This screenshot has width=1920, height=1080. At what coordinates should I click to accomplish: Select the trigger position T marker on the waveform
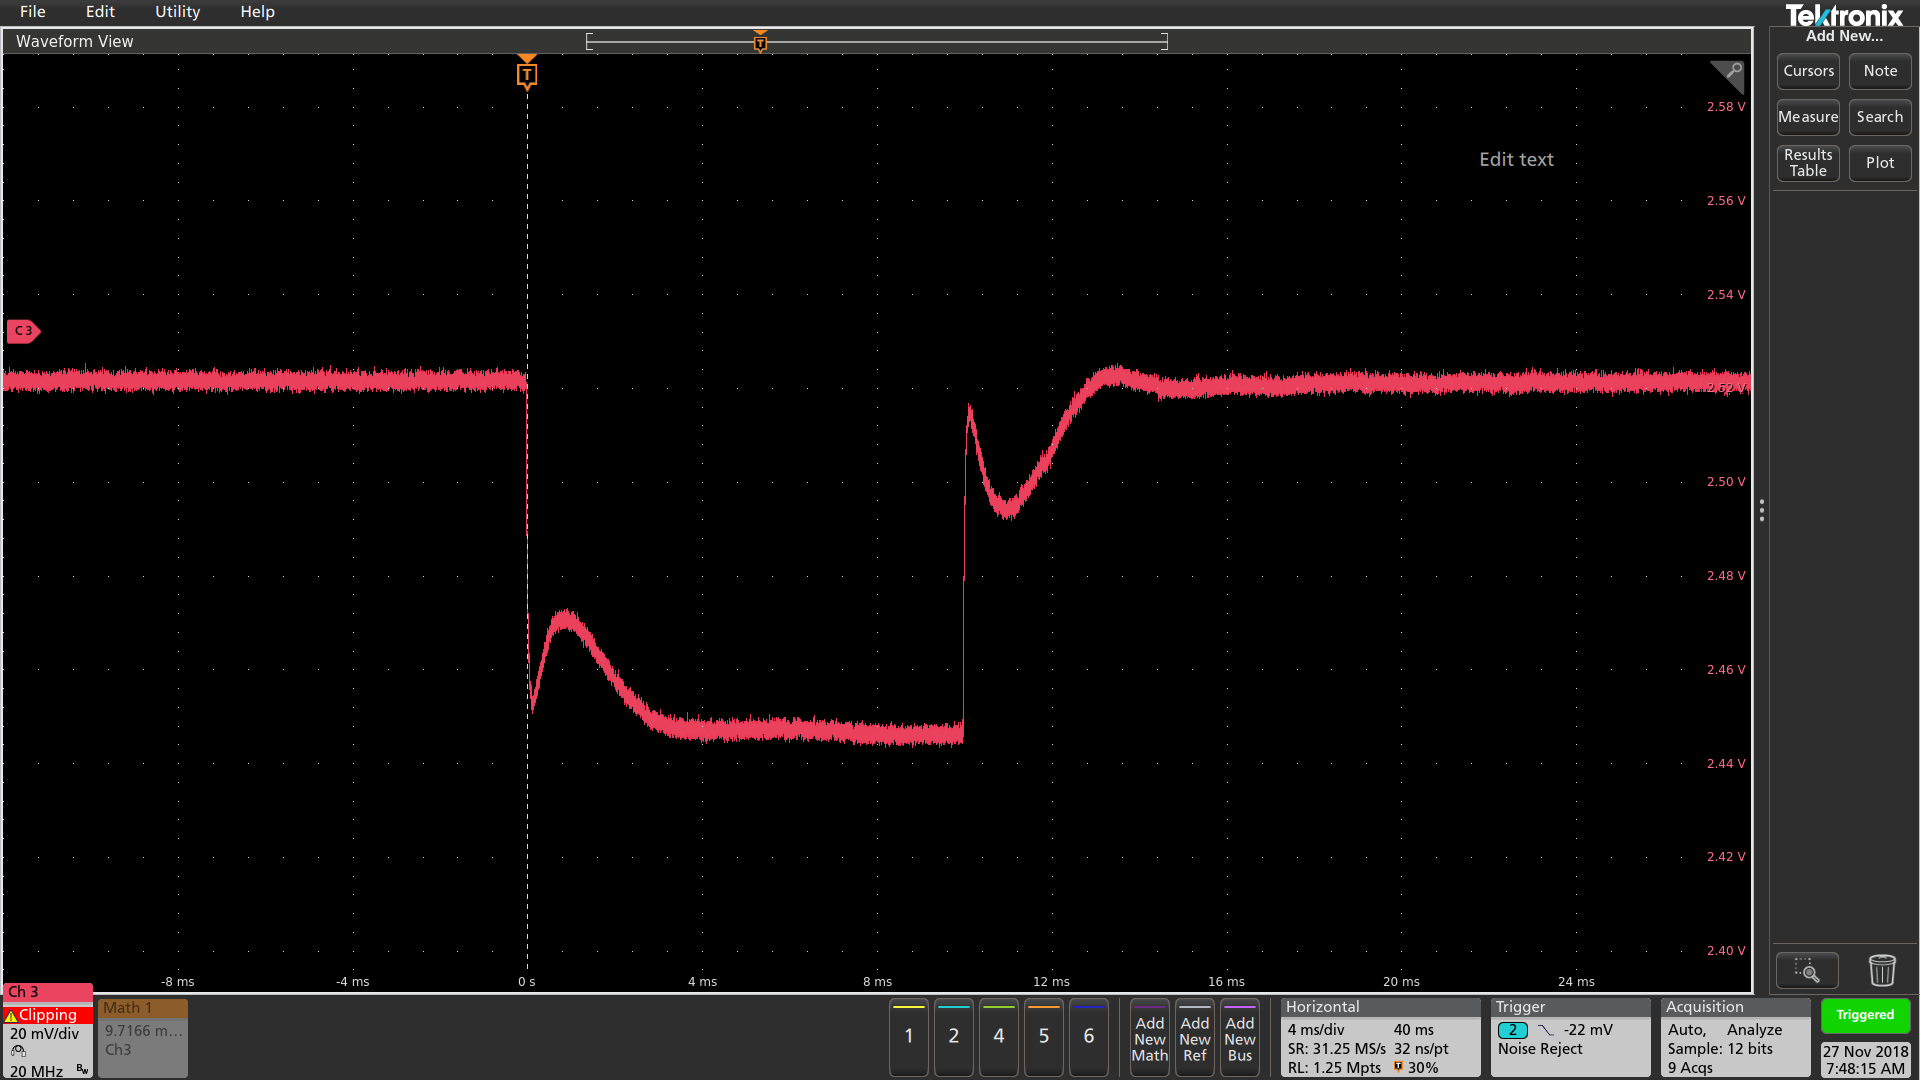coord(527,74)
